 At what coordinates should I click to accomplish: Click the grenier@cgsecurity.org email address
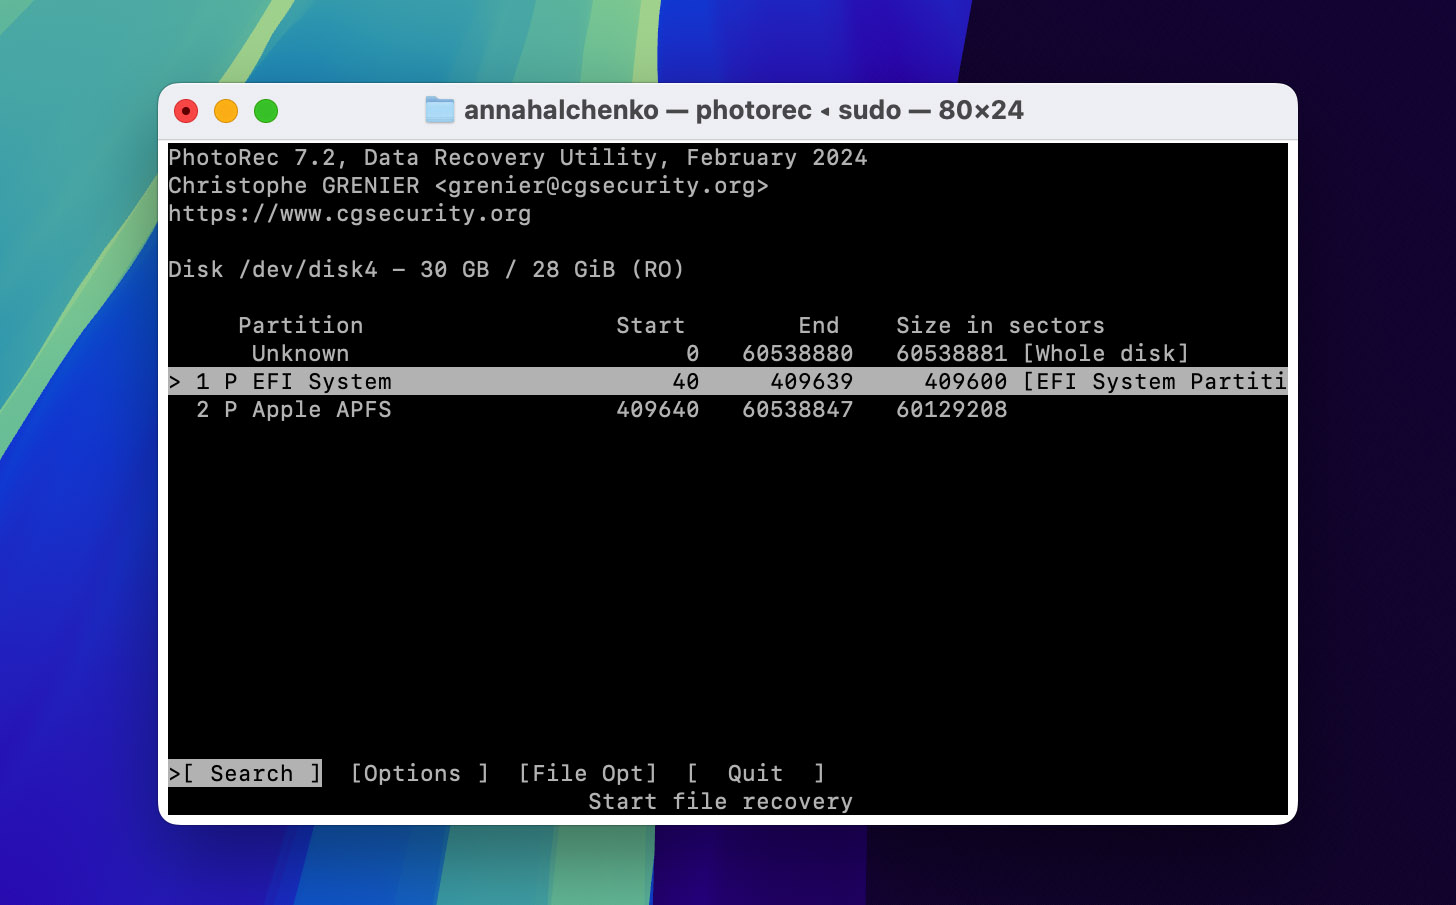click(x=601, y=185)
